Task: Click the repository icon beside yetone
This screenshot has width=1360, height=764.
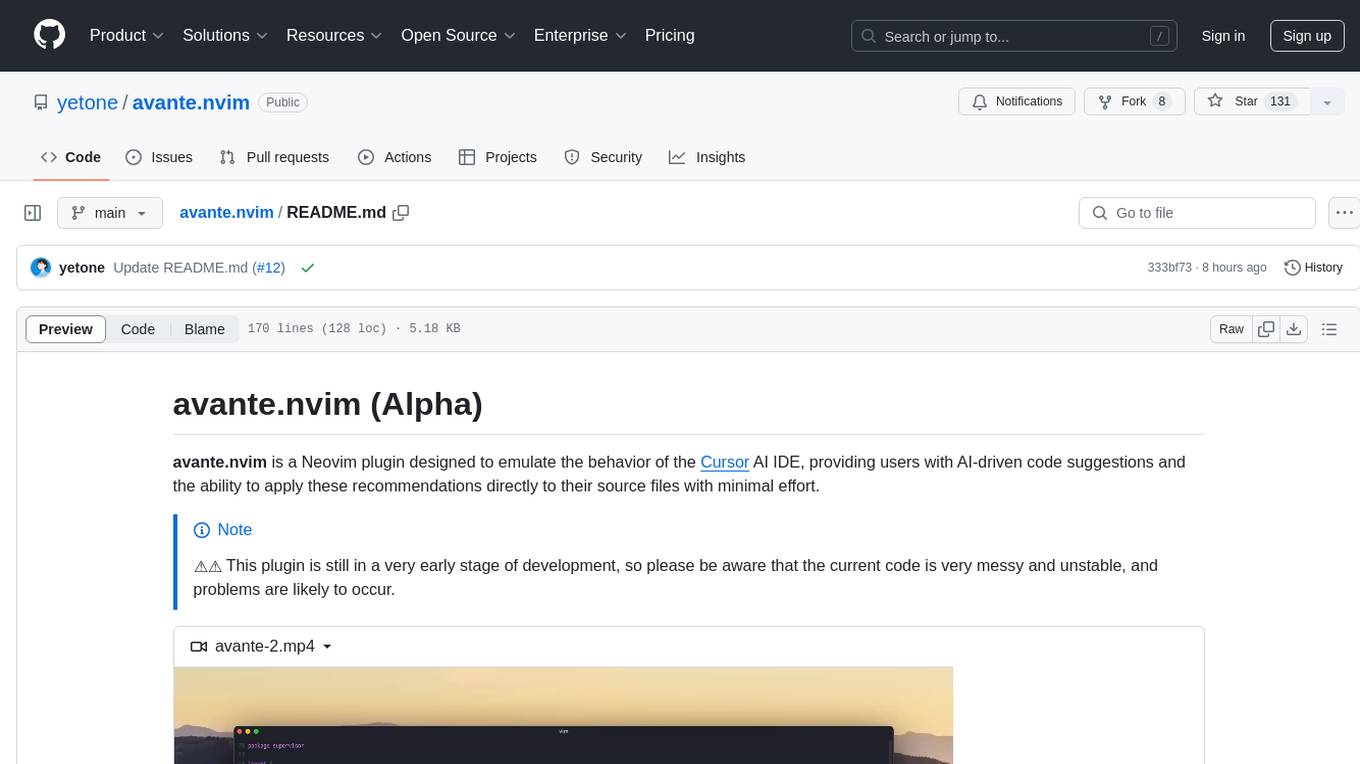Action: pos(40,102)
